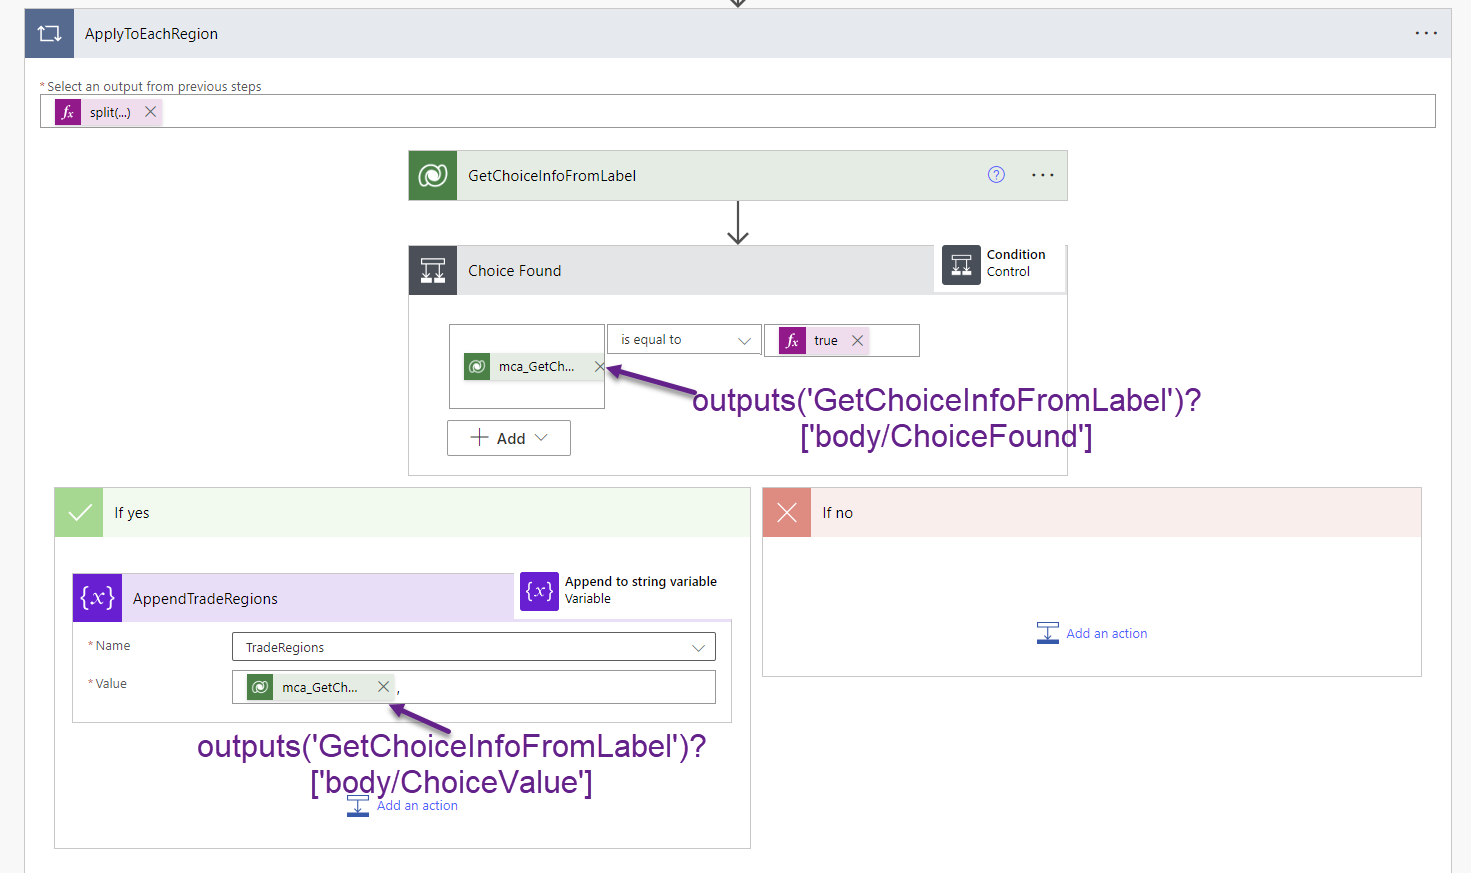Click the Append to string variable icon

tap(538, 591)
